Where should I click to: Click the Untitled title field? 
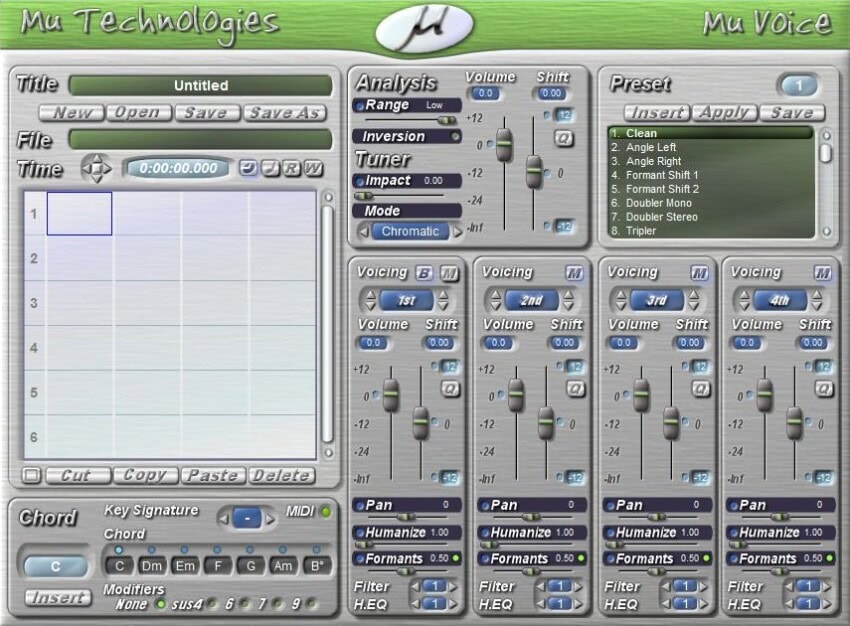tap(200, 84)
